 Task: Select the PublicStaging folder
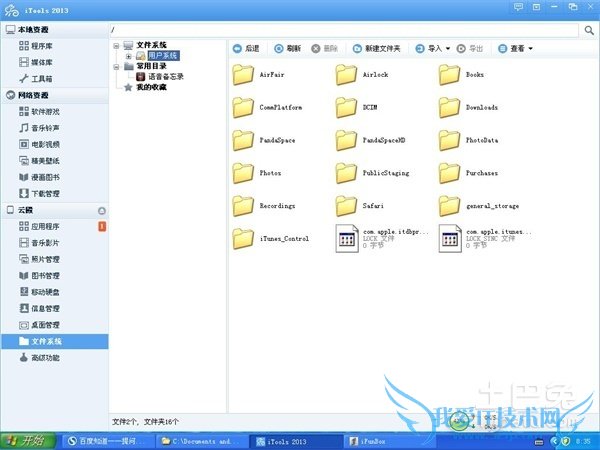(373, 173)
